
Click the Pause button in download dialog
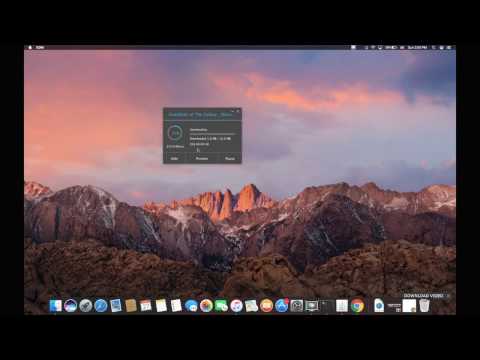230,158
